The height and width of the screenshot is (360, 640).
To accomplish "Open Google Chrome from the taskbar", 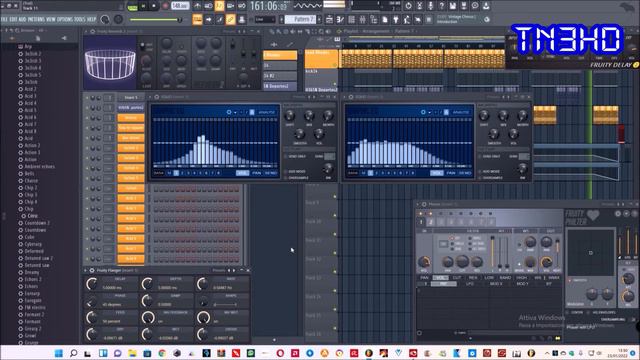I will pos(162,353).
